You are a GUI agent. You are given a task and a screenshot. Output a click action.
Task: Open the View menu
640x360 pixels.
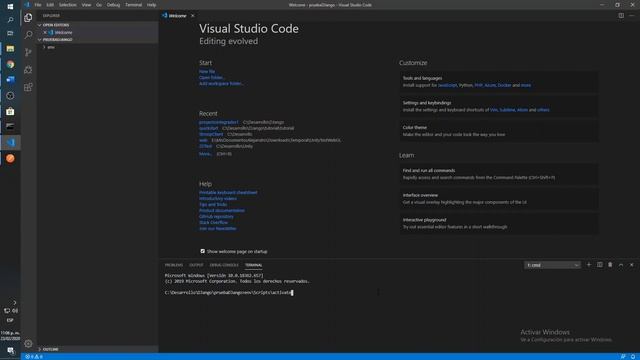point(86,5)
